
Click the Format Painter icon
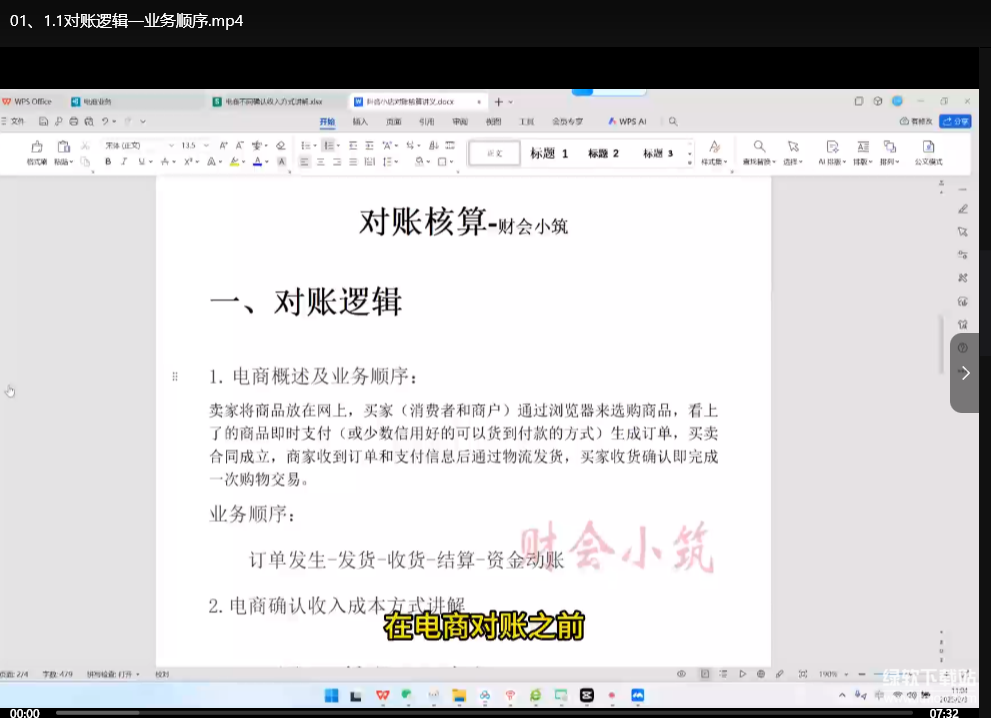pos(36,152)
